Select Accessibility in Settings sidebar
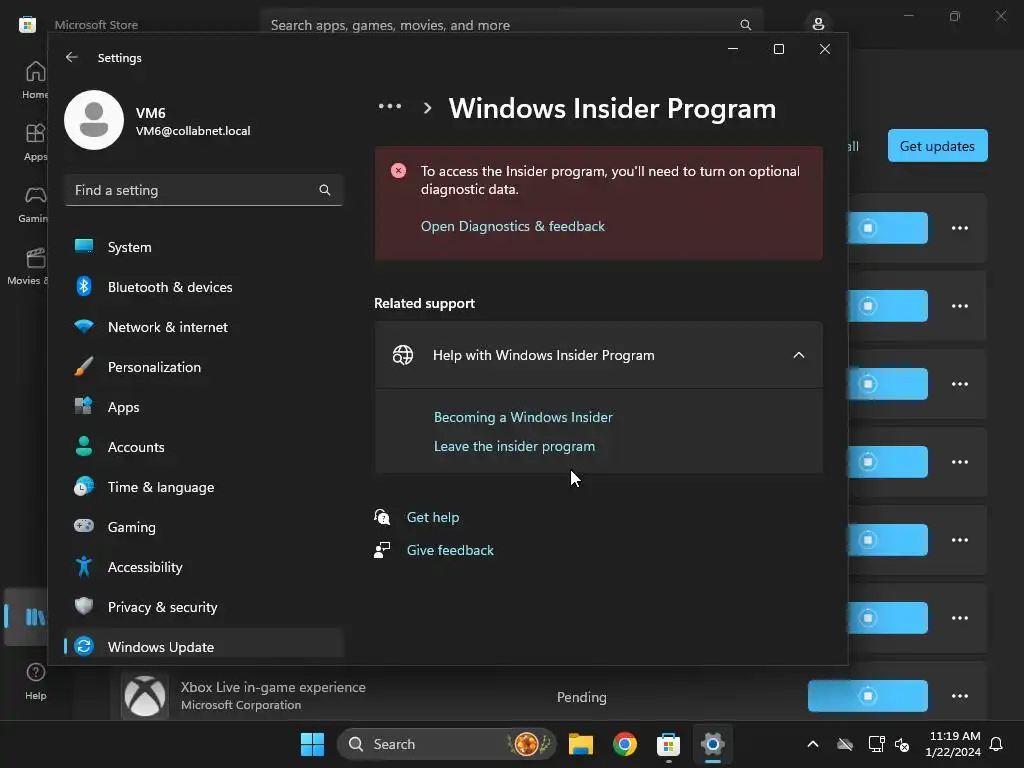 204,567
